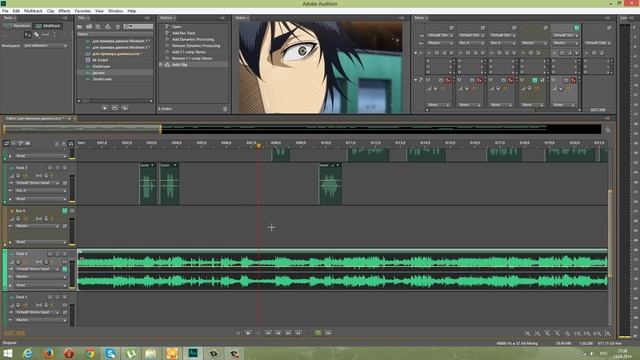Click the Mixer panel horizontal scrollbar
This screenshot has width=640, height=360.
coord(503,110)
